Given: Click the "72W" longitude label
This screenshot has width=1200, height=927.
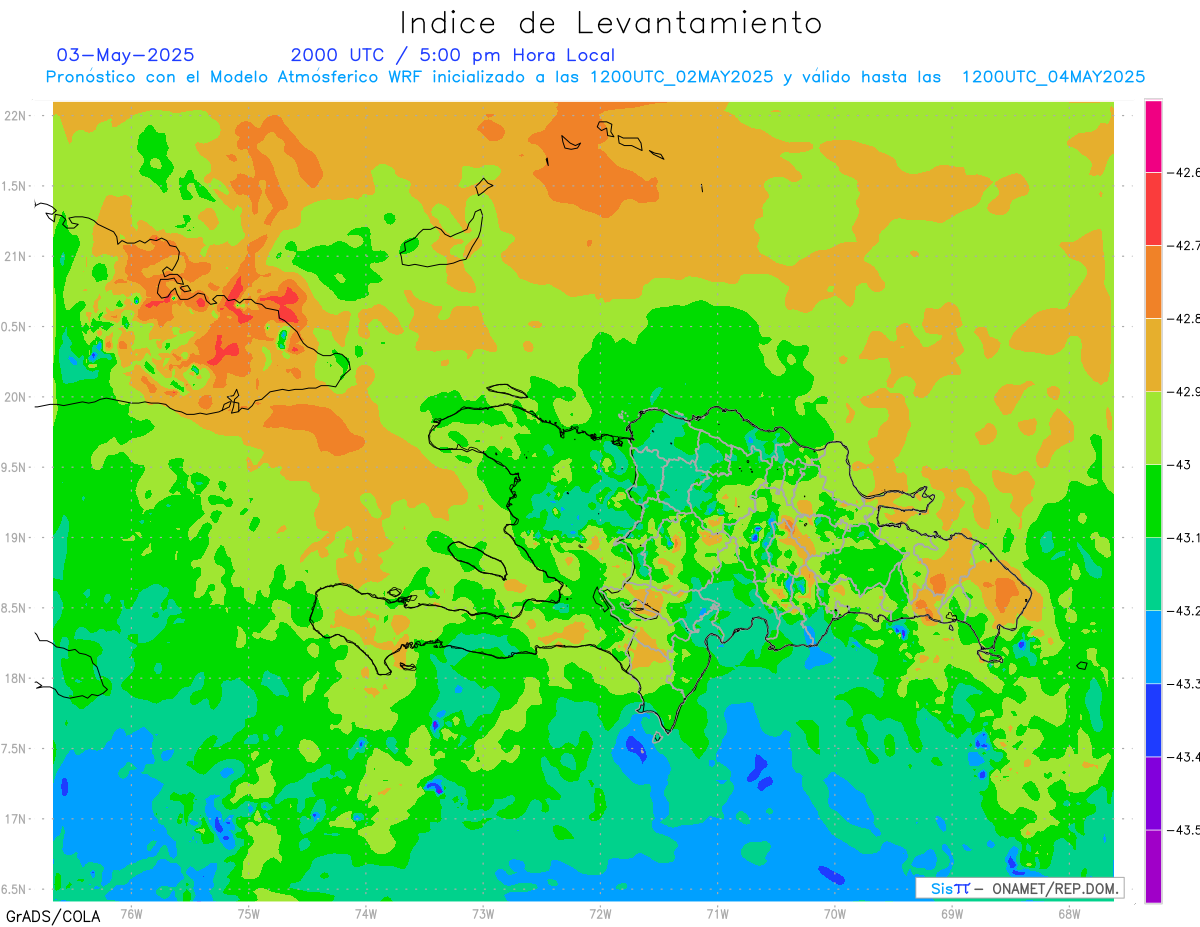Looking at the screenshot, I should click(600, 913).
